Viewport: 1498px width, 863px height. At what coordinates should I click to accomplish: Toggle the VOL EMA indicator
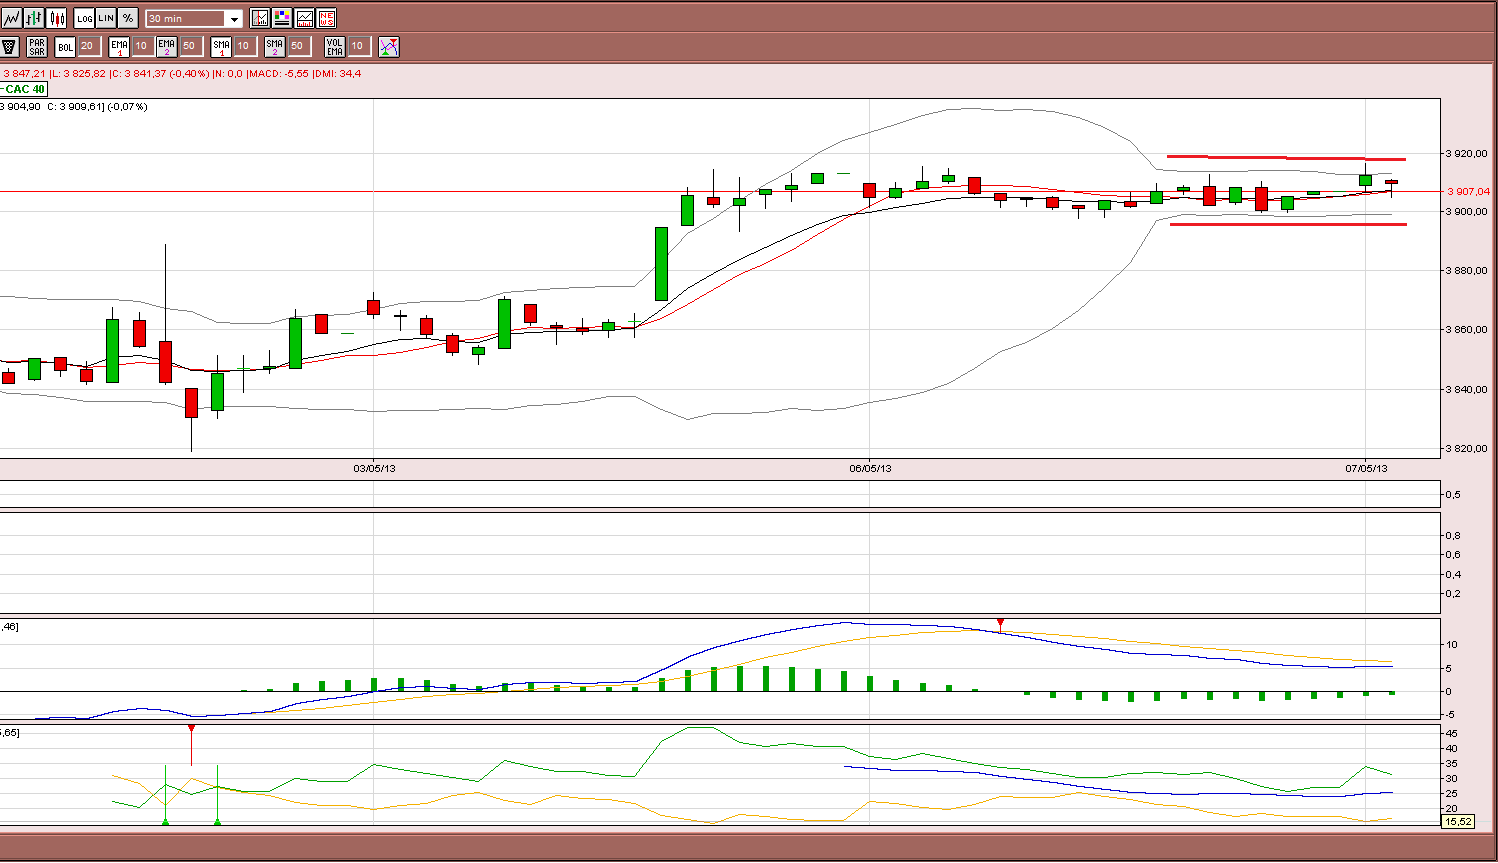coord(335,46)
